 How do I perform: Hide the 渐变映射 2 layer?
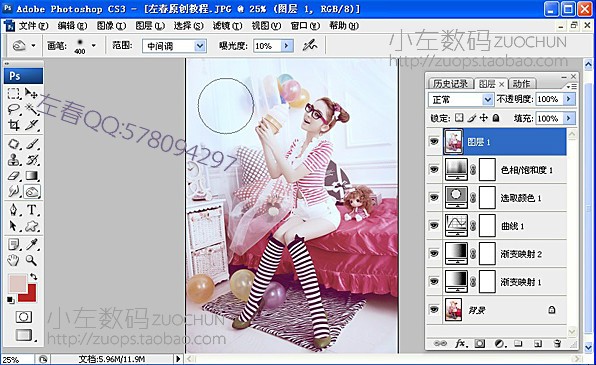point(434,253)
